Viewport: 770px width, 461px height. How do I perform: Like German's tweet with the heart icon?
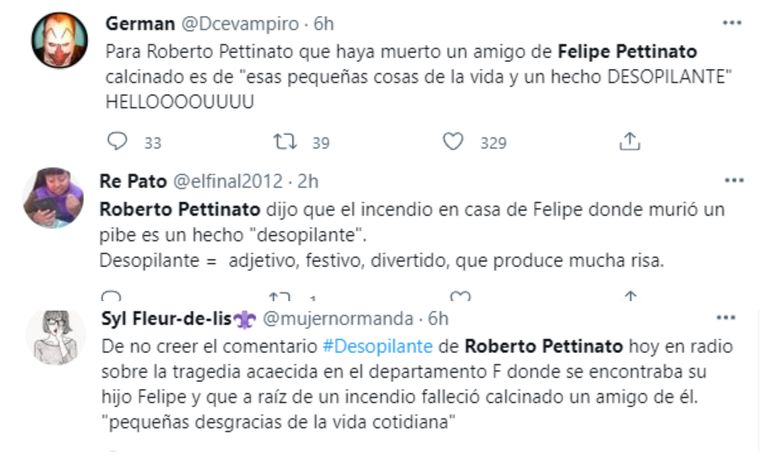pos(454,142)
